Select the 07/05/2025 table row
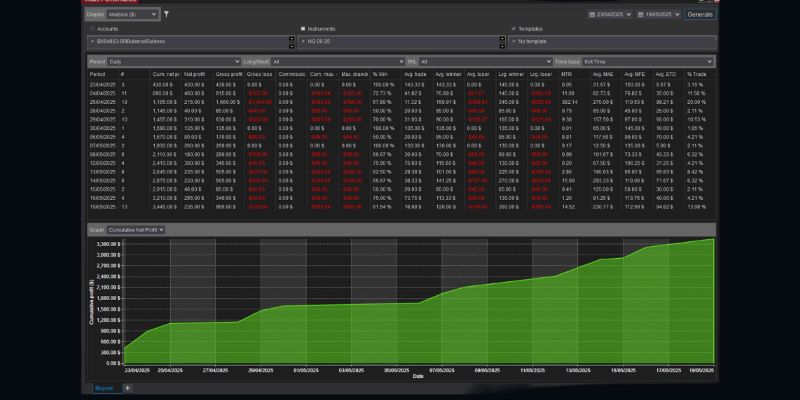Viewport: 800px width, 400px height. (x=402, y=145)
